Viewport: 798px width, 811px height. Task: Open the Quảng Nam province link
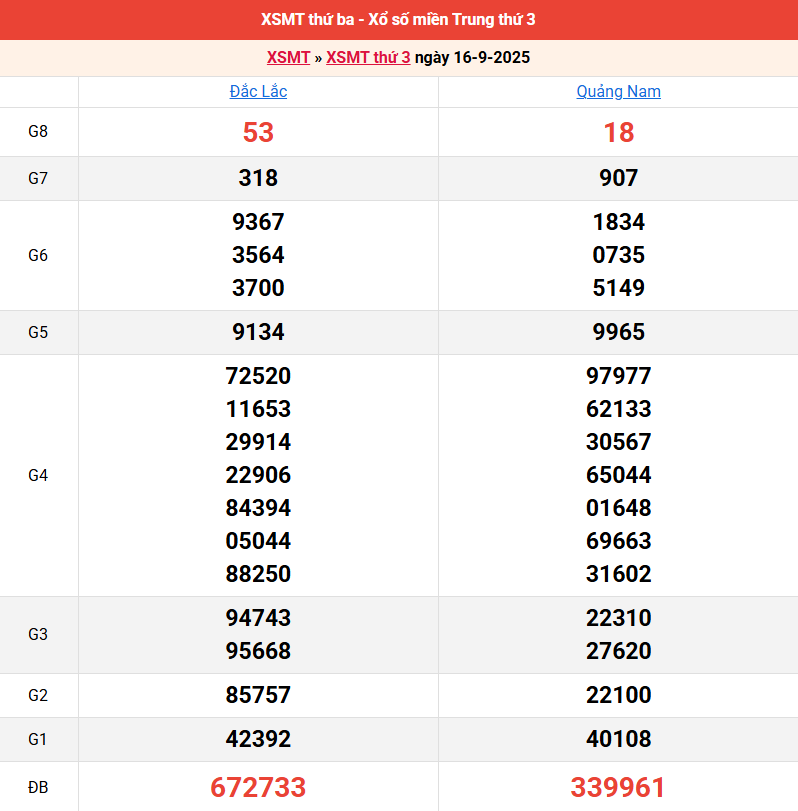618,92
